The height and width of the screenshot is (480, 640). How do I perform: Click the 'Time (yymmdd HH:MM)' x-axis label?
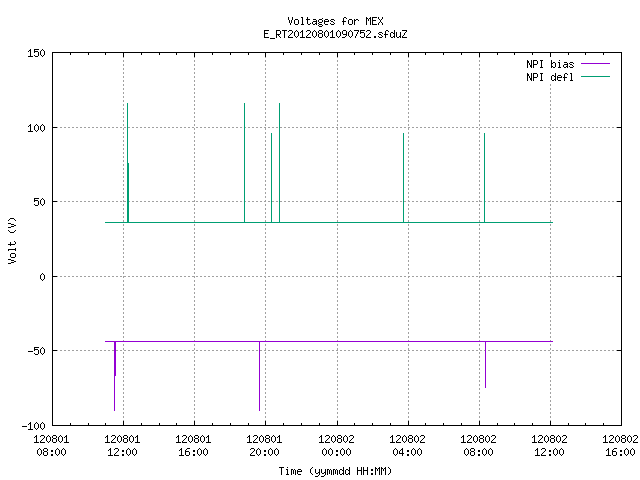tap(335, 471)
